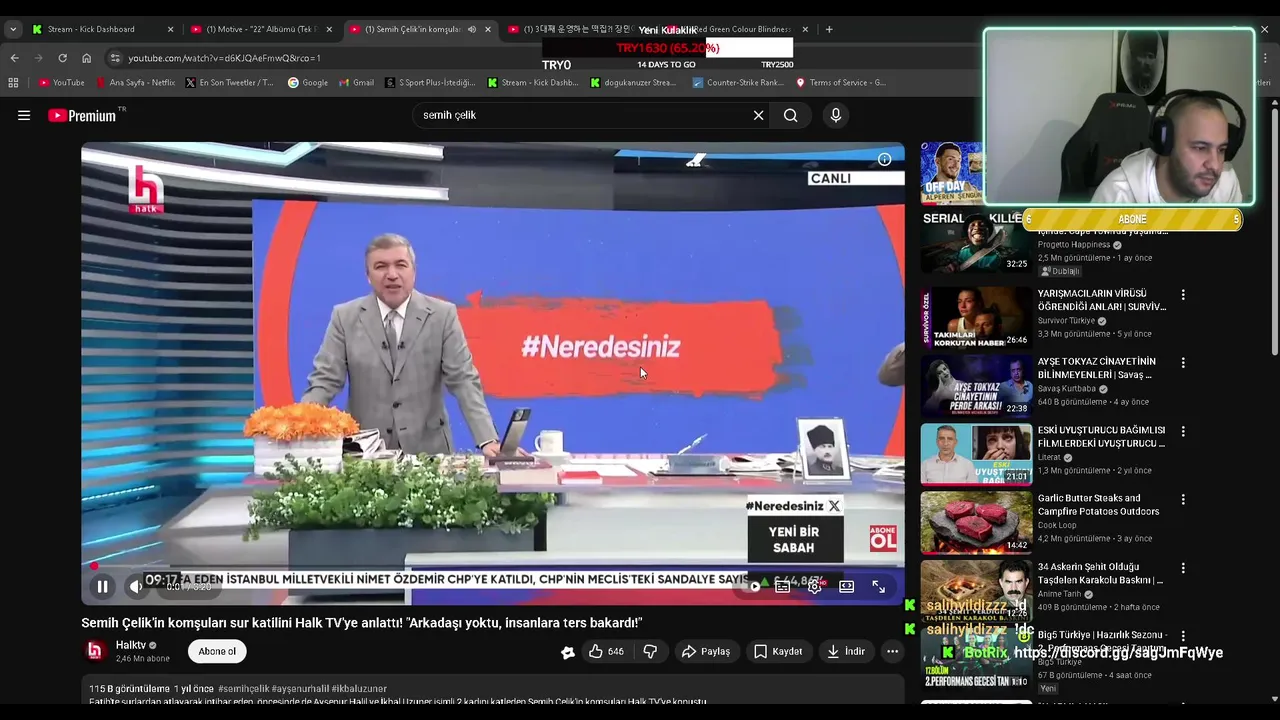
Task: Open YouTube hamburger guide menu
Action: point(24,115)
